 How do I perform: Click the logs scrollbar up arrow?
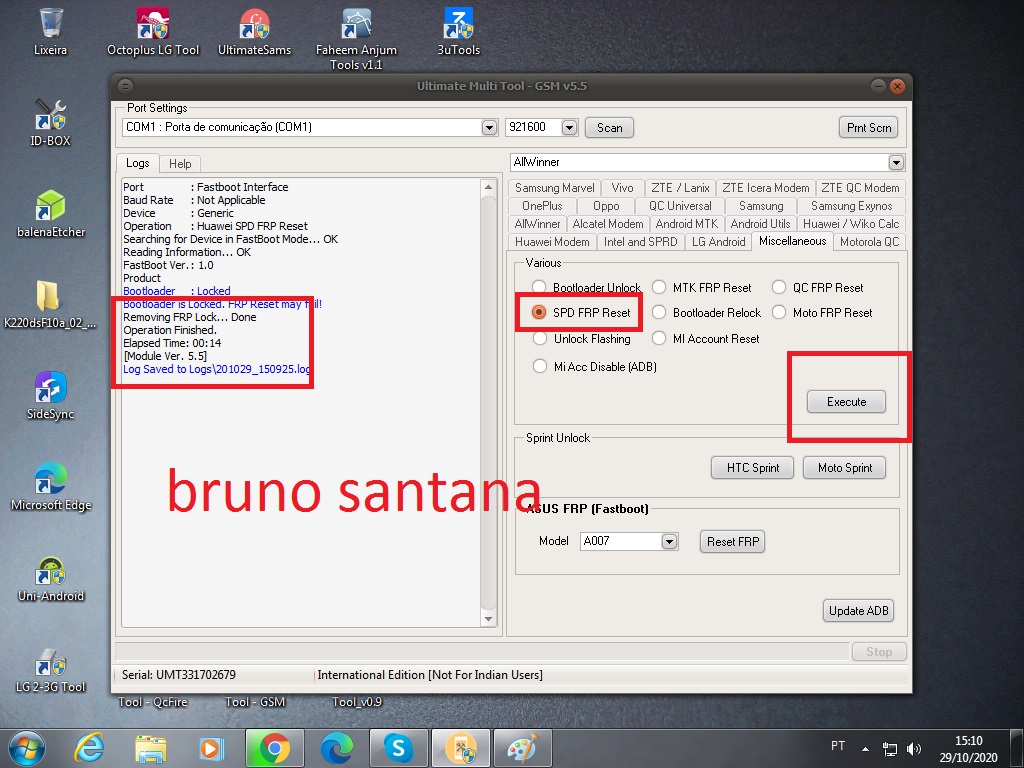(x=488, y=187)
